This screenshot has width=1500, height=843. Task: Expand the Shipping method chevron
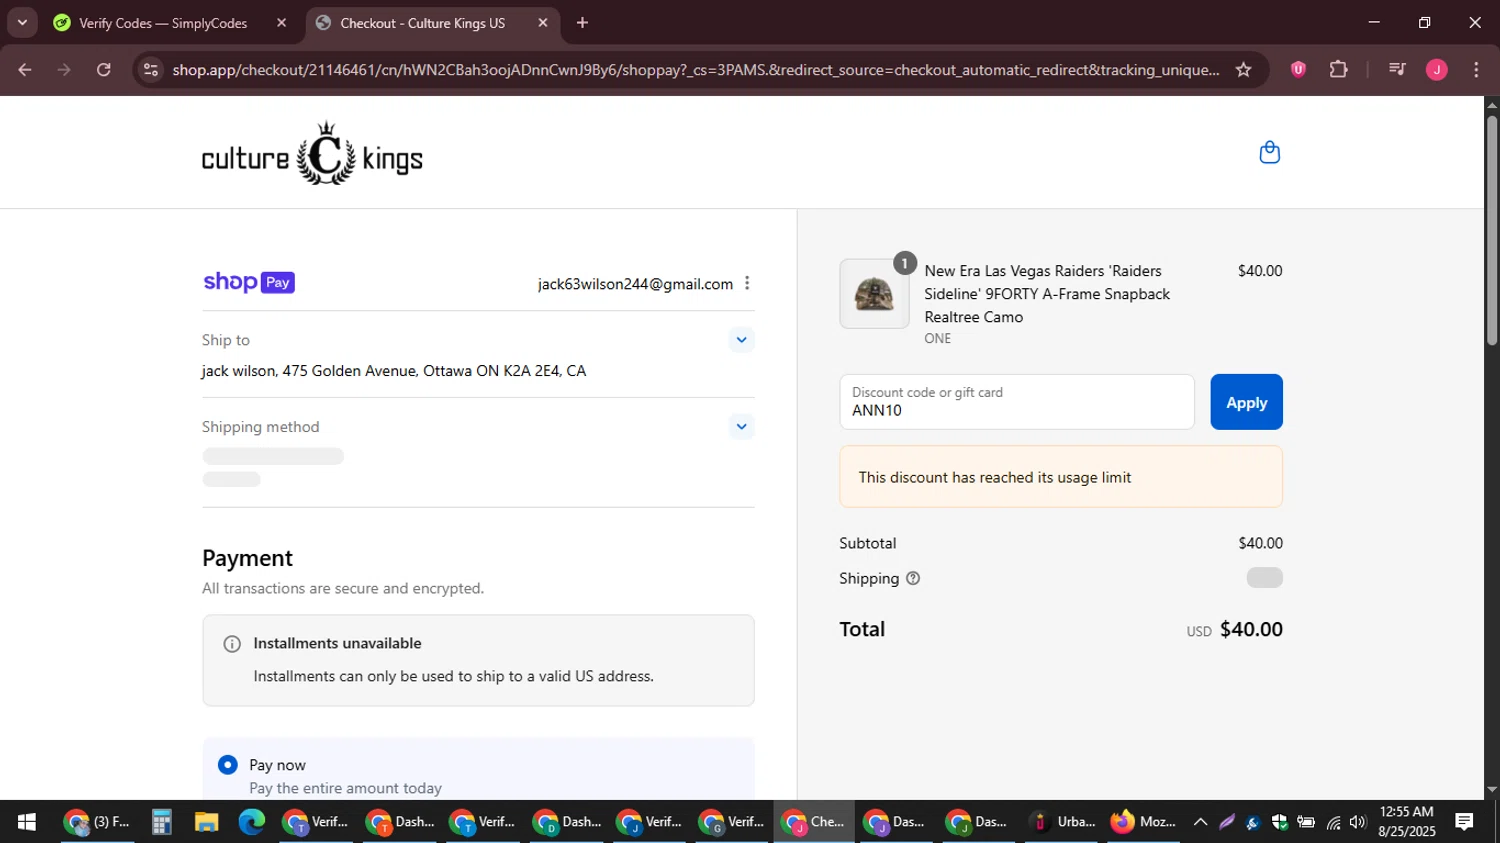[741, 427]
